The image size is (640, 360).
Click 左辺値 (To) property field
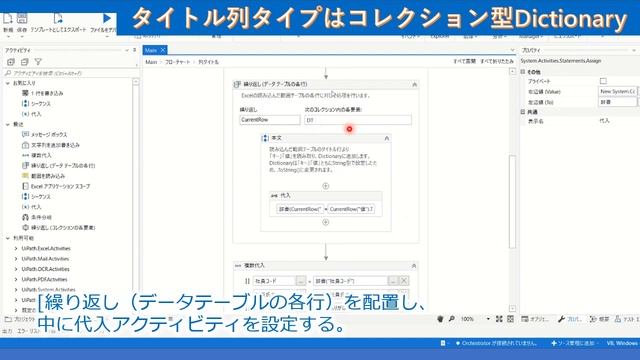point(617,102)
